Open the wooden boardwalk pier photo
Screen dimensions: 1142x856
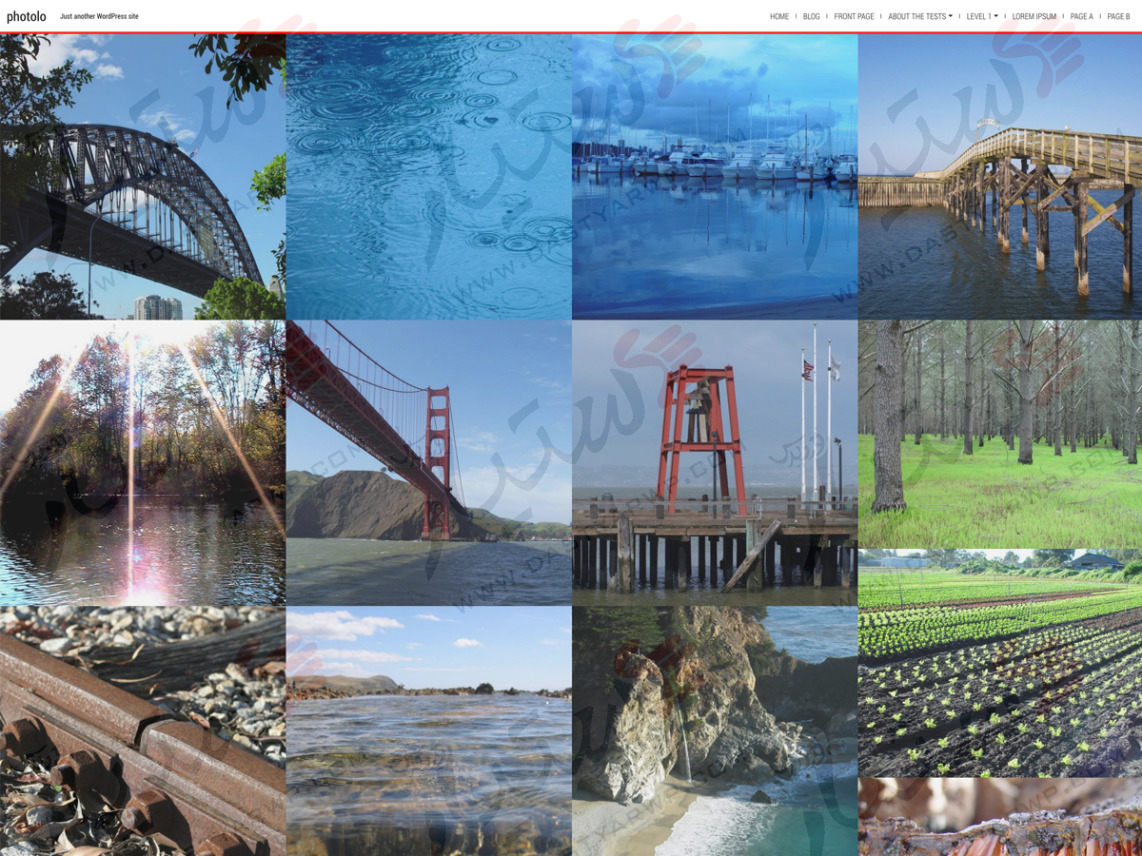pyautogui.click(x=999, y=176)
